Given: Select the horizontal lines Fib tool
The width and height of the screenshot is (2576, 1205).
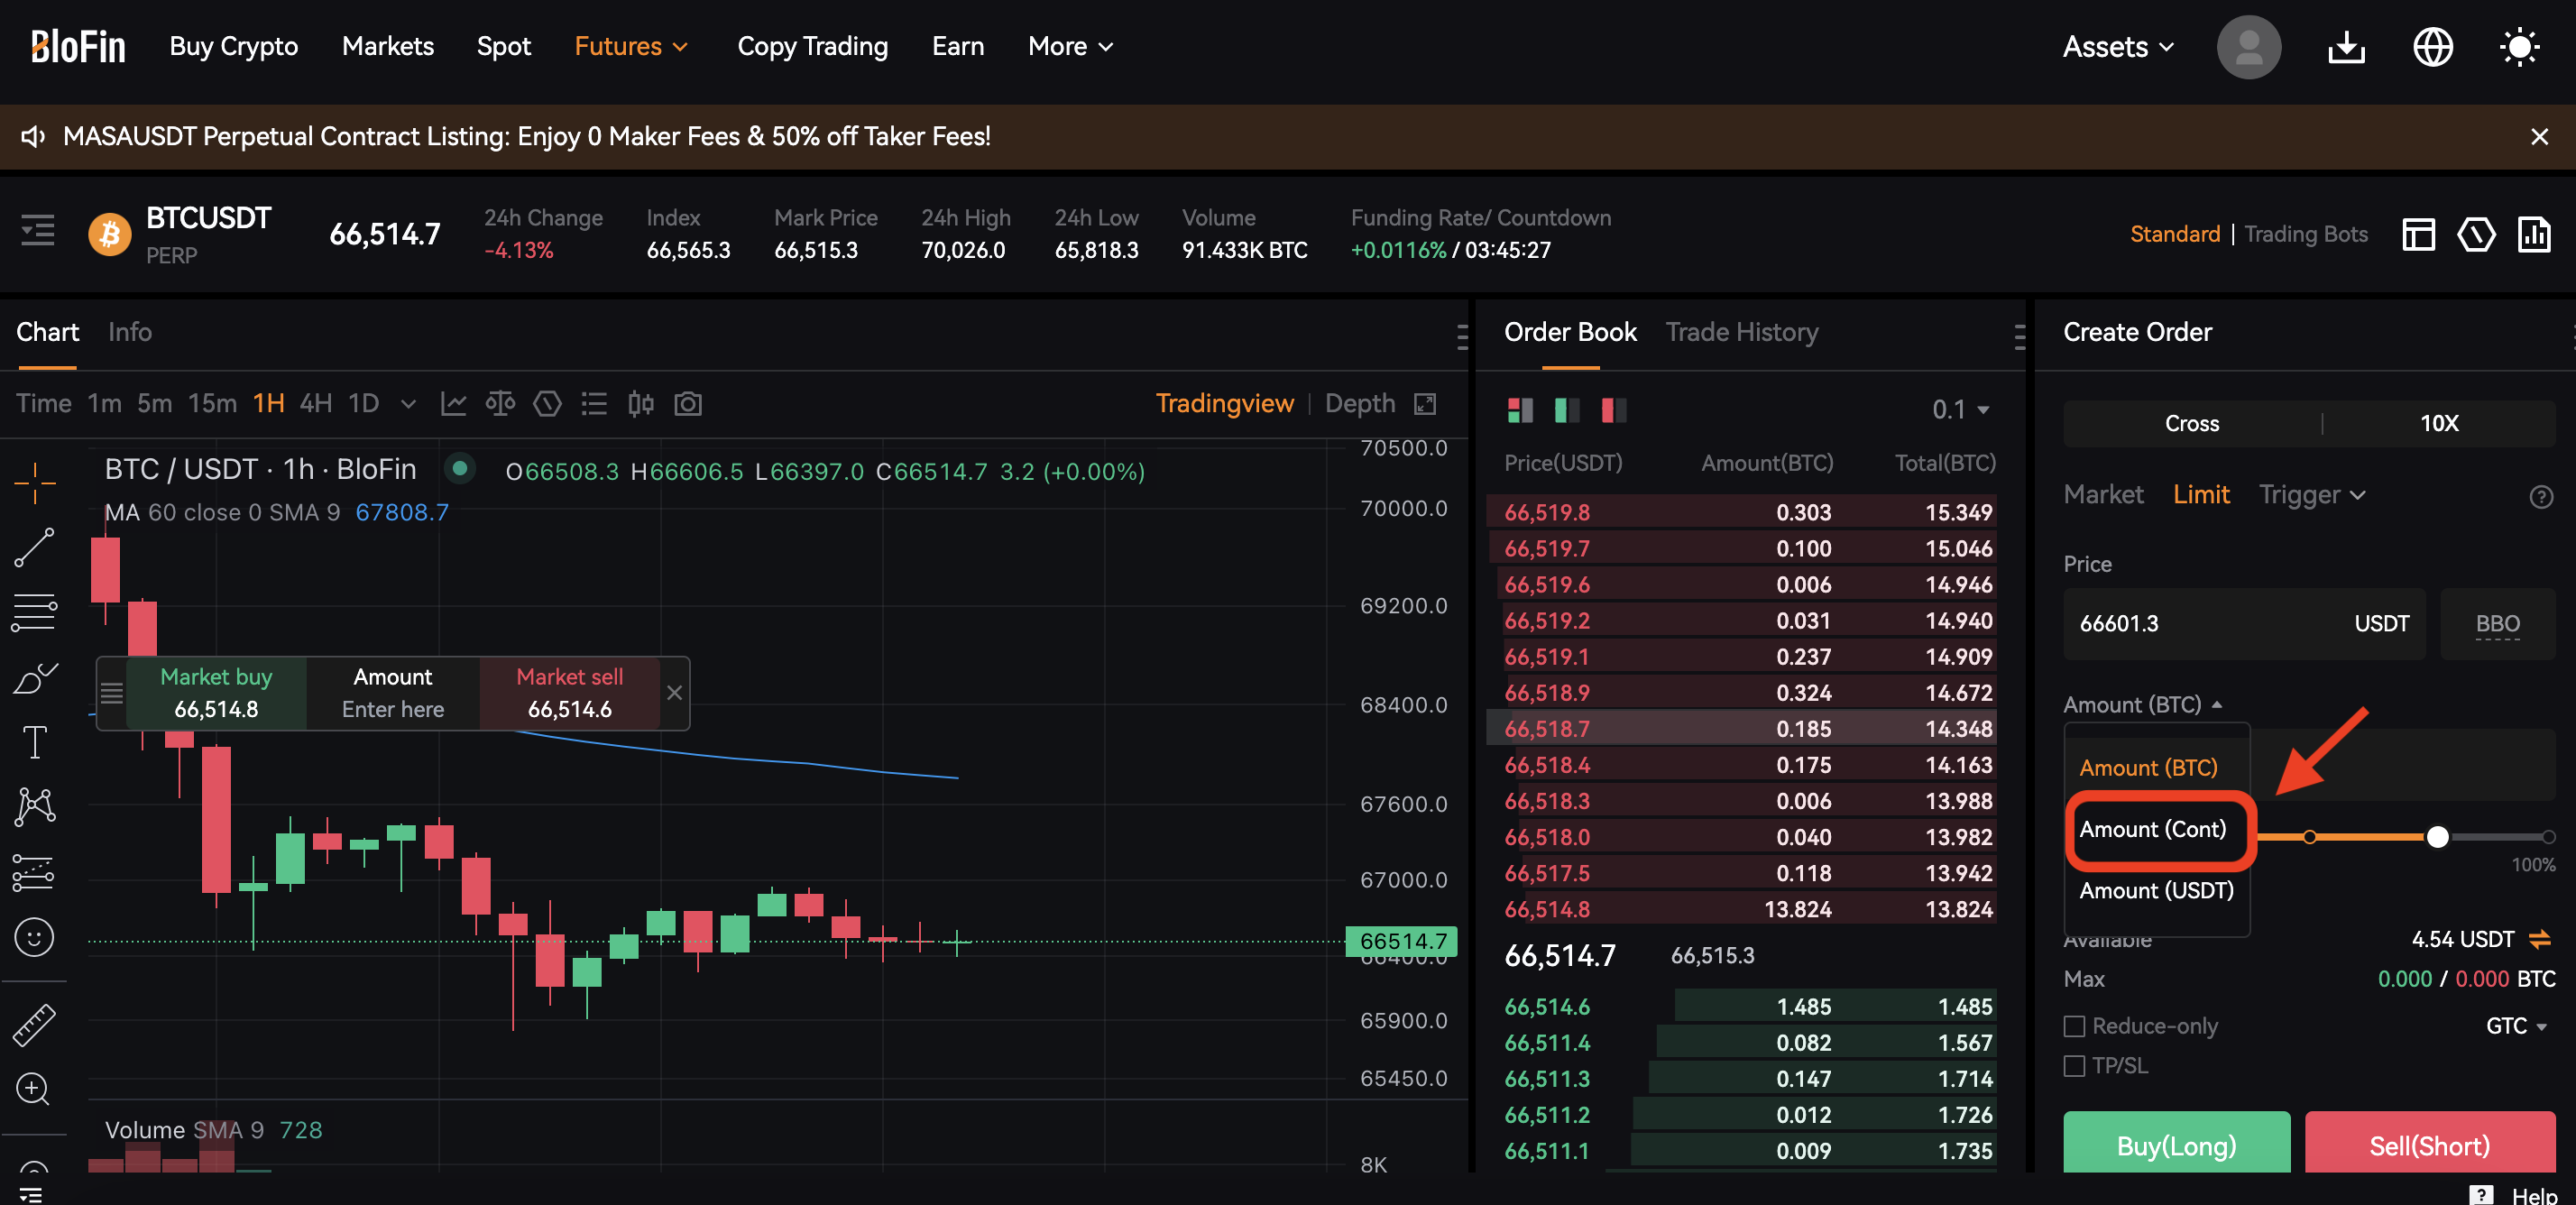Looking at the screenshot, I should pyautogui.click(x=35, y=612).
